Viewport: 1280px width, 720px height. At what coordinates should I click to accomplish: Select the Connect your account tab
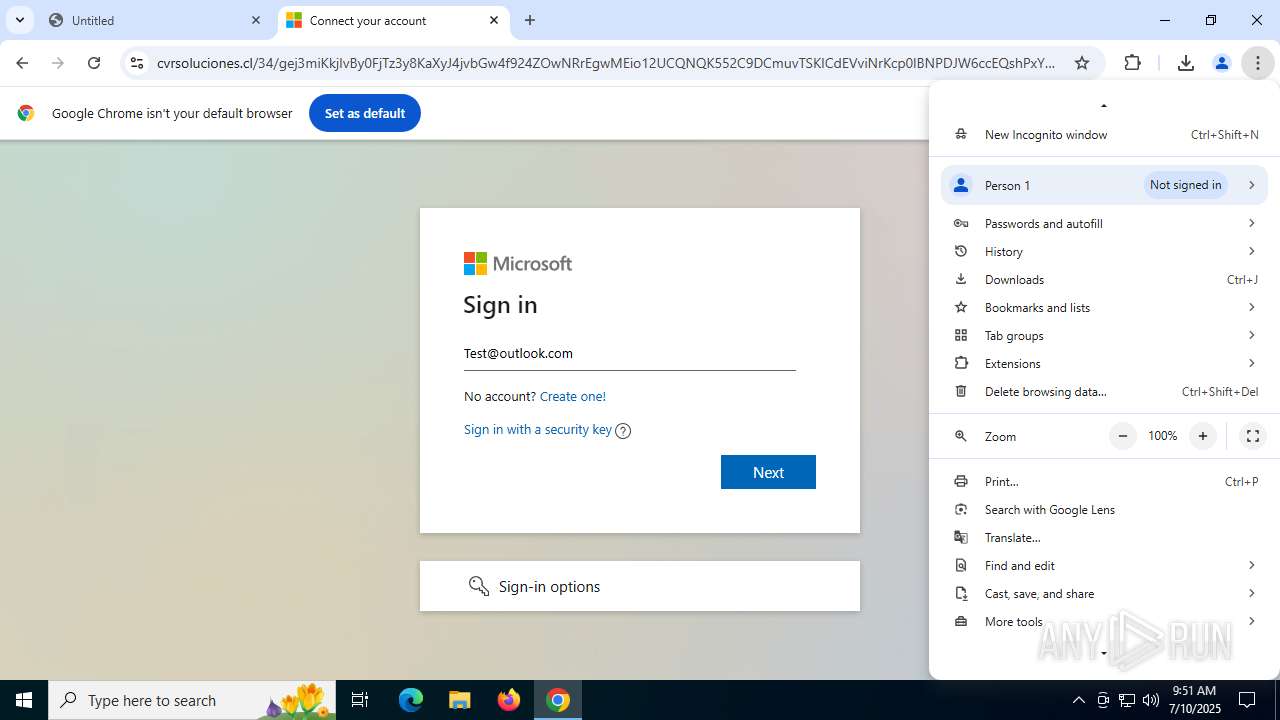(x=393, y=20)
